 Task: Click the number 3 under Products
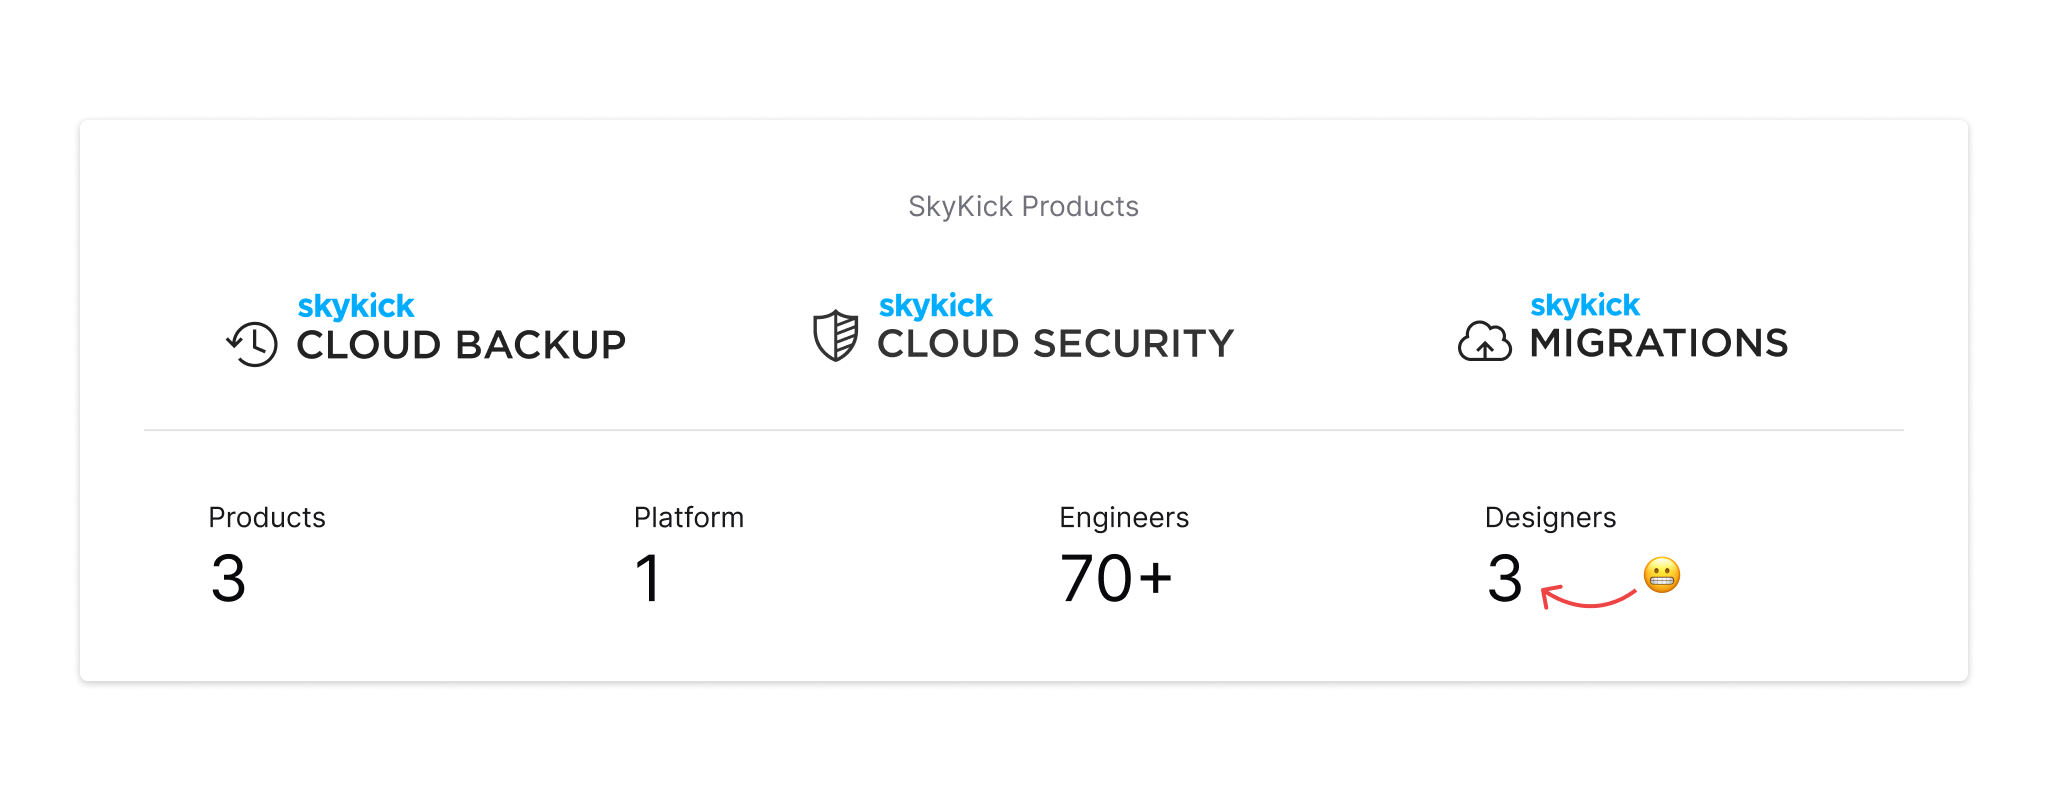click(x=229, y=579)
